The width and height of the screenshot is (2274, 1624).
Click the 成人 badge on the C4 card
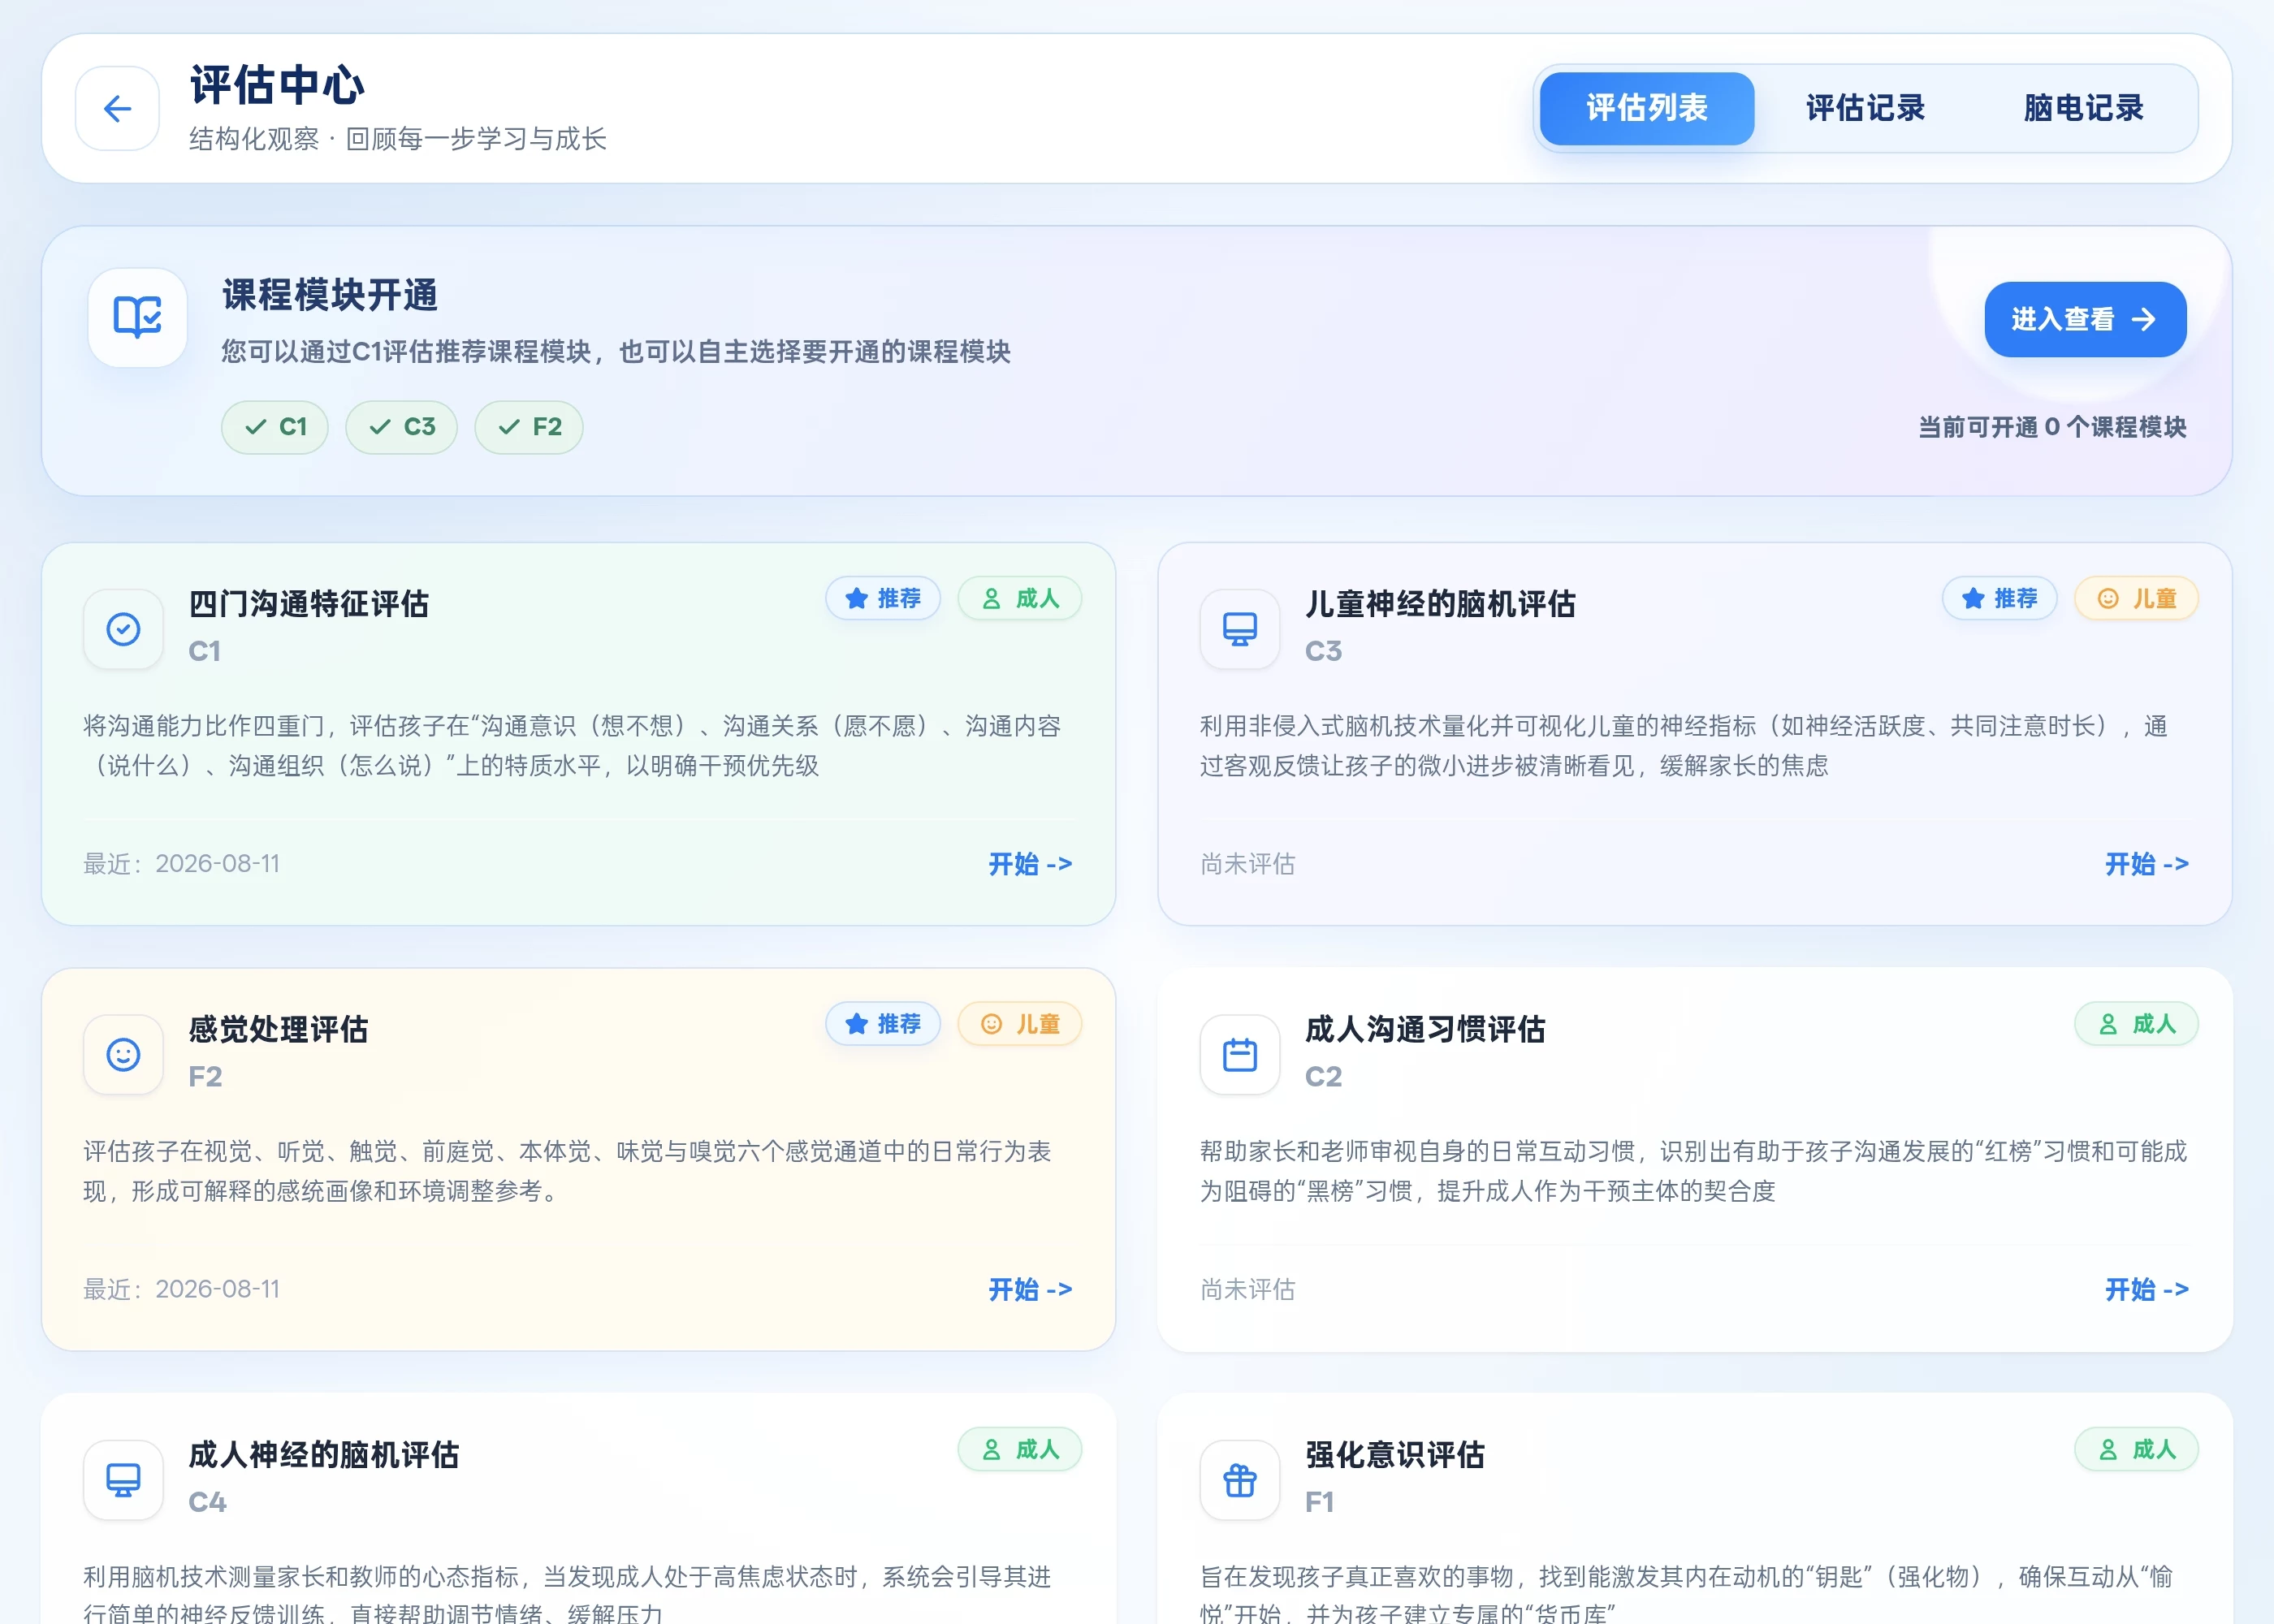1020,1449
